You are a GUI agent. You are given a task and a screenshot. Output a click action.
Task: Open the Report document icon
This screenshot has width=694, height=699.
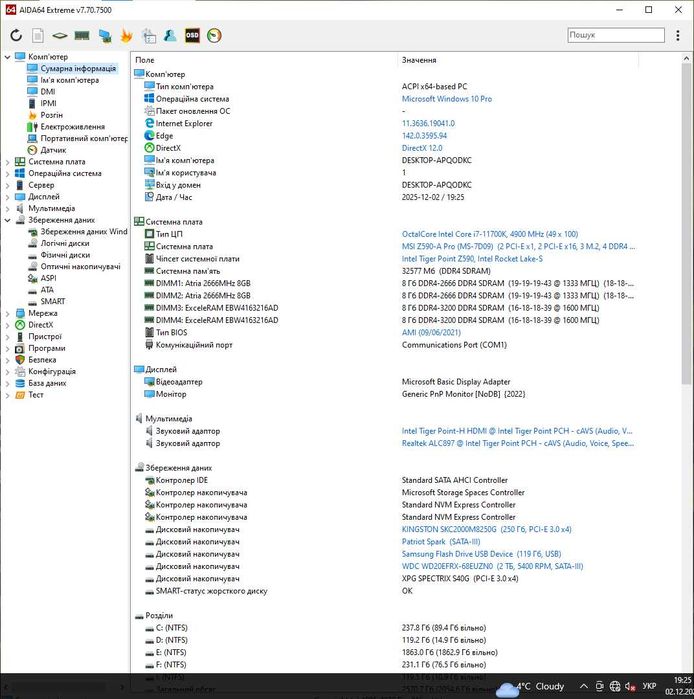coord(38,35)
